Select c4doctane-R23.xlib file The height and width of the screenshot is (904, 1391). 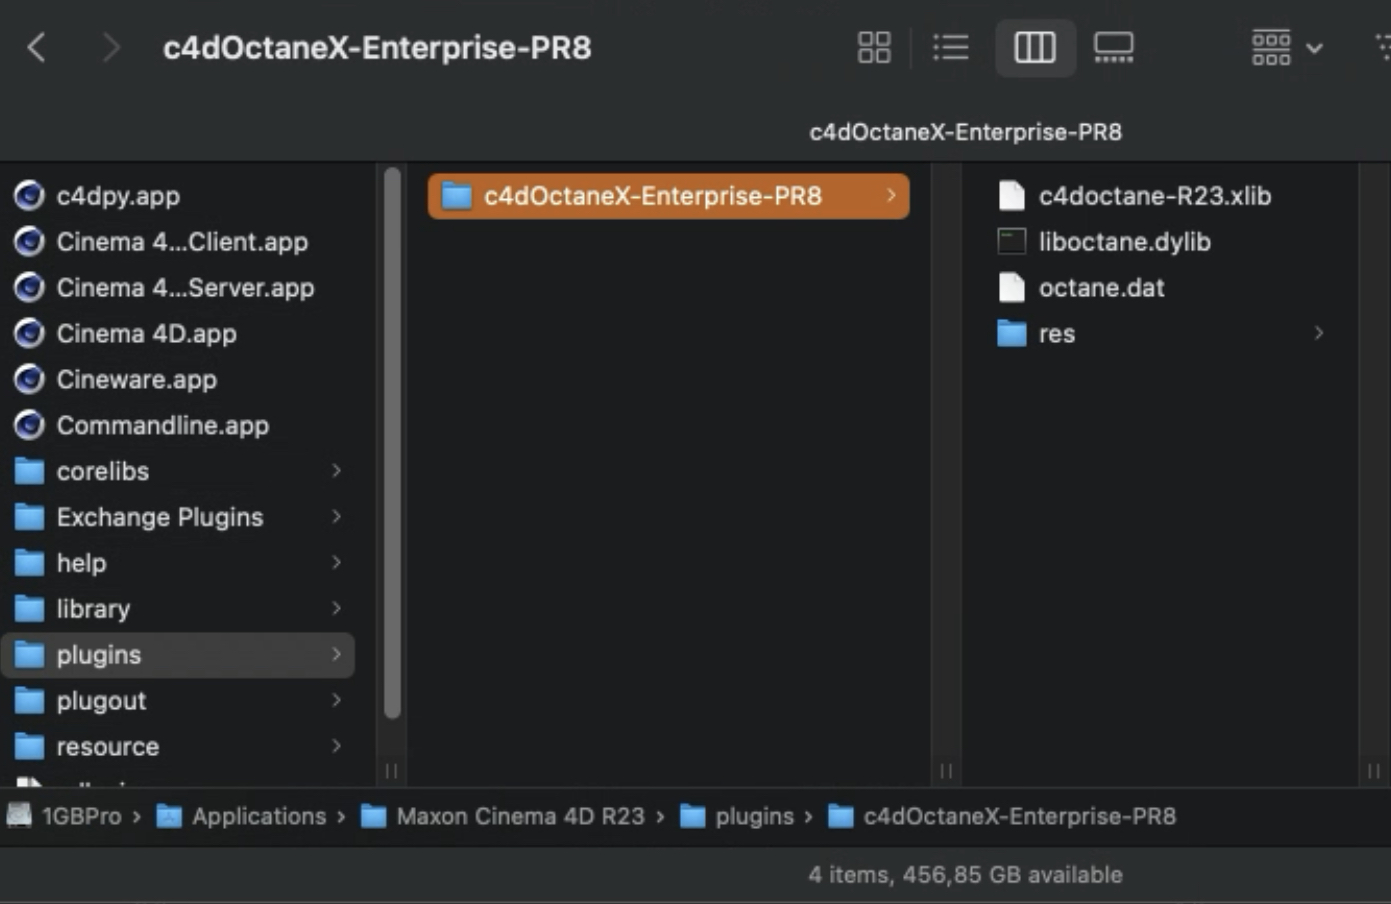point(1154,196)
